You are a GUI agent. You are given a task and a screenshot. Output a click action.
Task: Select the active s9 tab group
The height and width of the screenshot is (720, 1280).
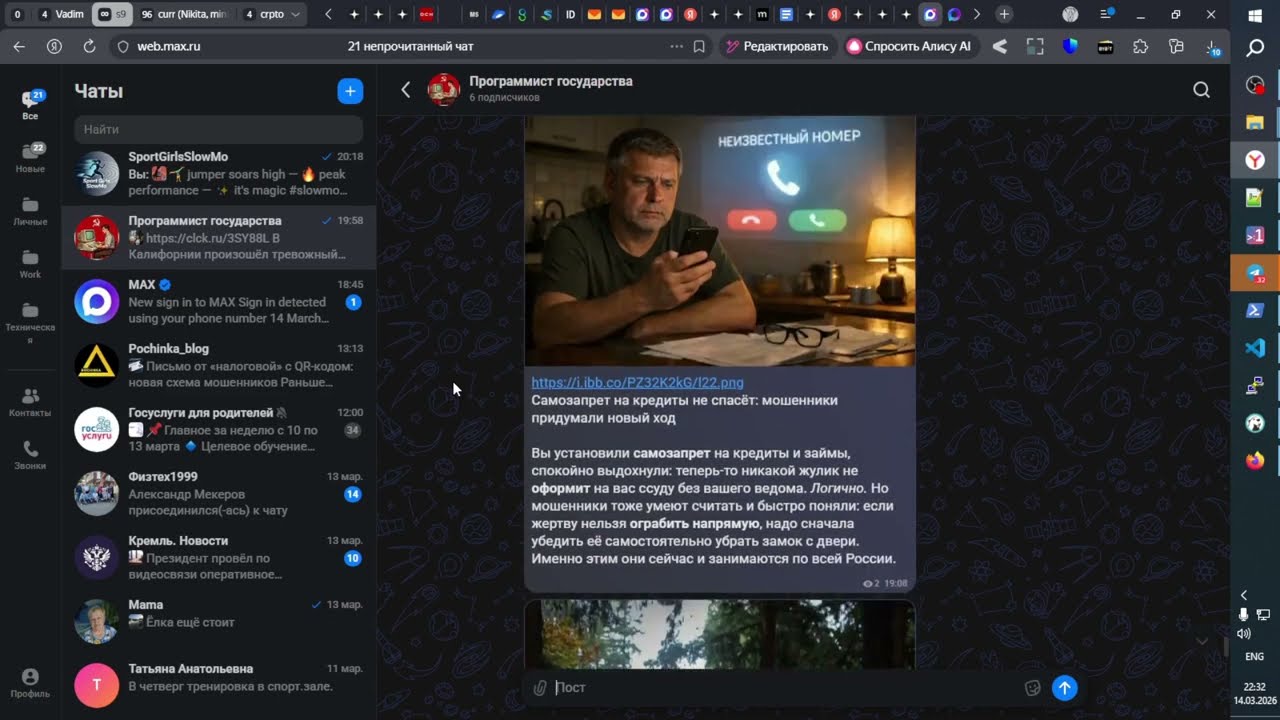pyautogui.click(x=112, y=15)
